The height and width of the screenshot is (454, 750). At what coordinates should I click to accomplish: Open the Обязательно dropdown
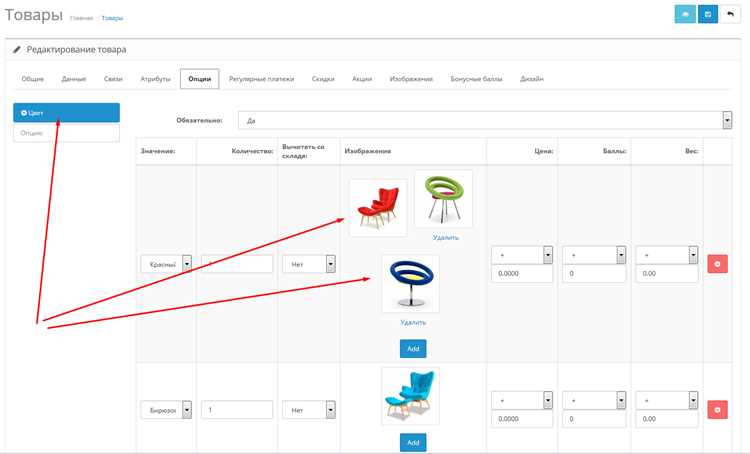coord(485,121)
